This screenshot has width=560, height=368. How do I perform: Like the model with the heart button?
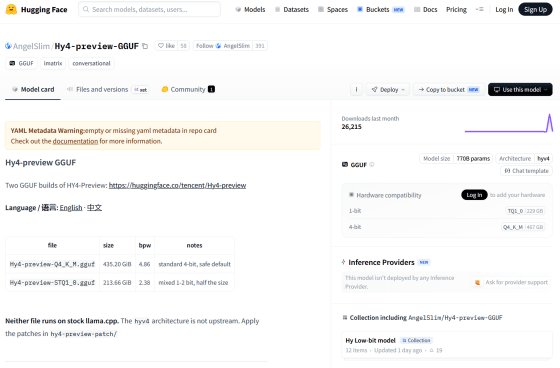pyautogui.click(x=166, y=46)
